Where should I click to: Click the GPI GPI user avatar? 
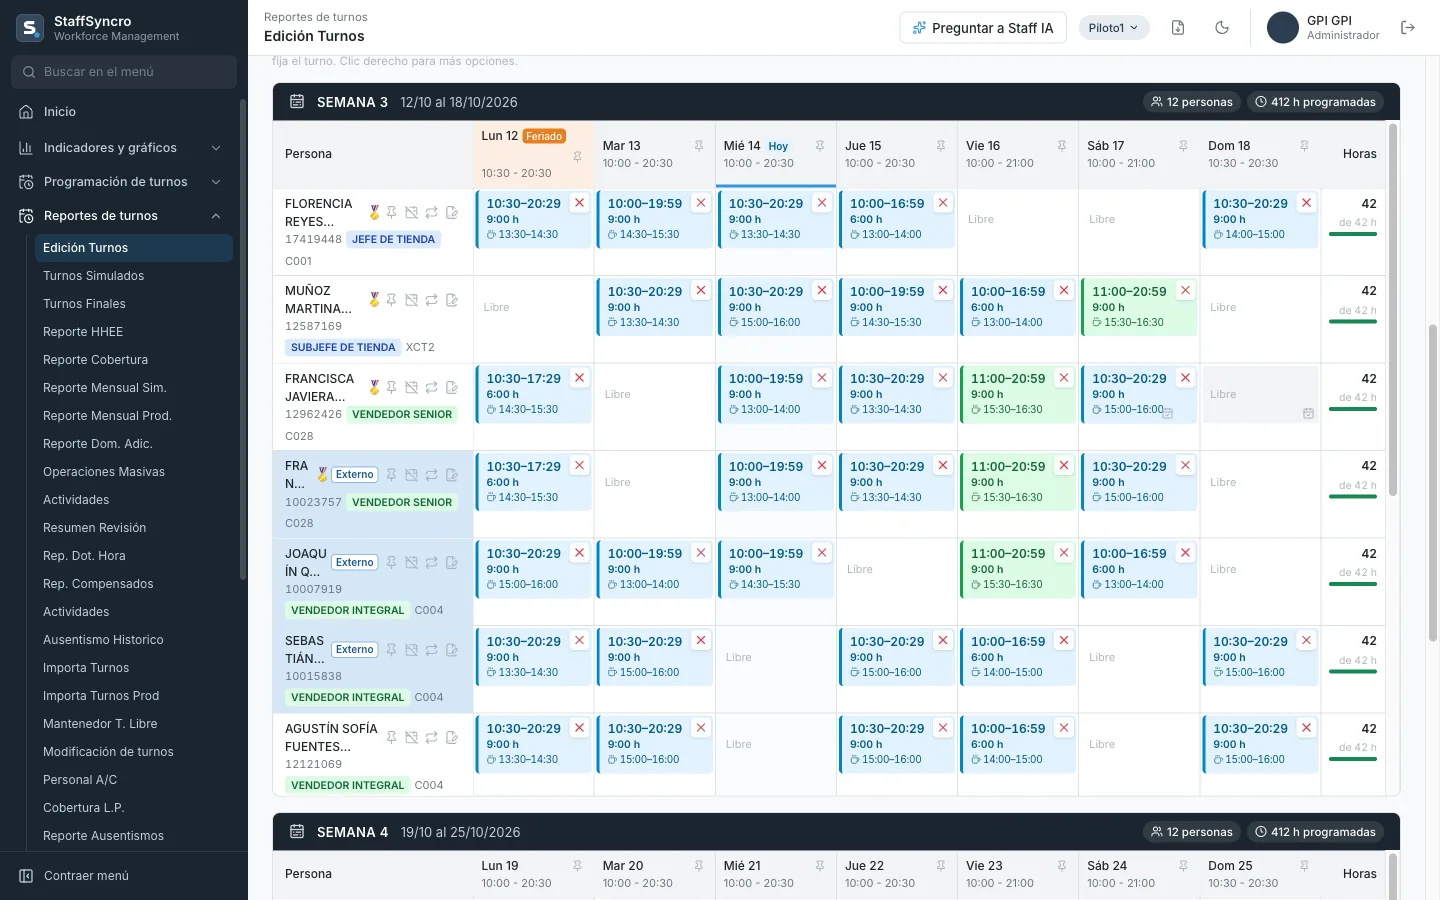(1283, 28)
